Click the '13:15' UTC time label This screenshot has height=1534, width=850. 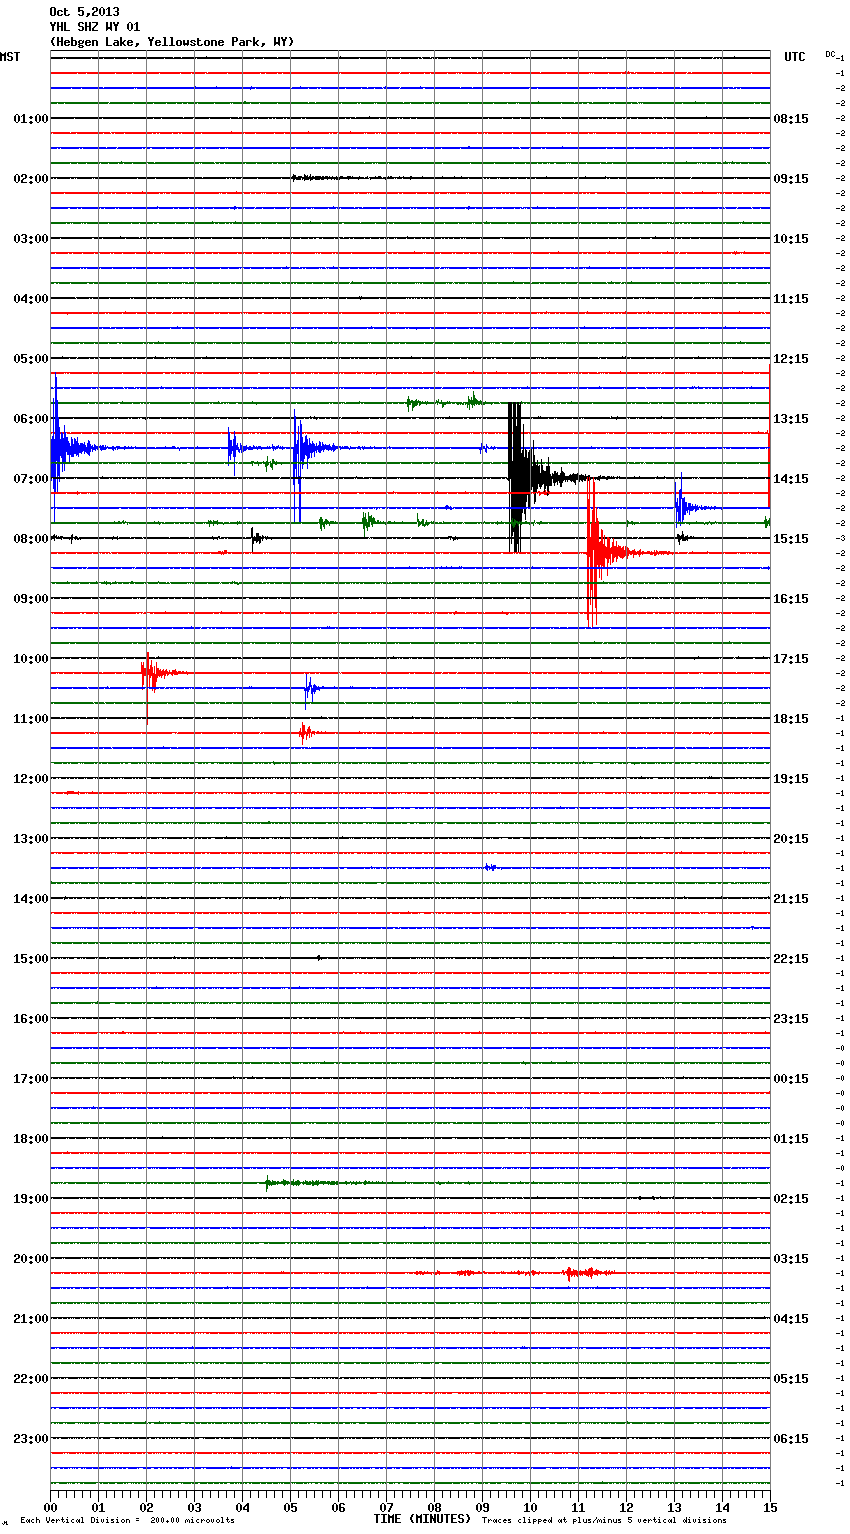[x=791, y=419]
